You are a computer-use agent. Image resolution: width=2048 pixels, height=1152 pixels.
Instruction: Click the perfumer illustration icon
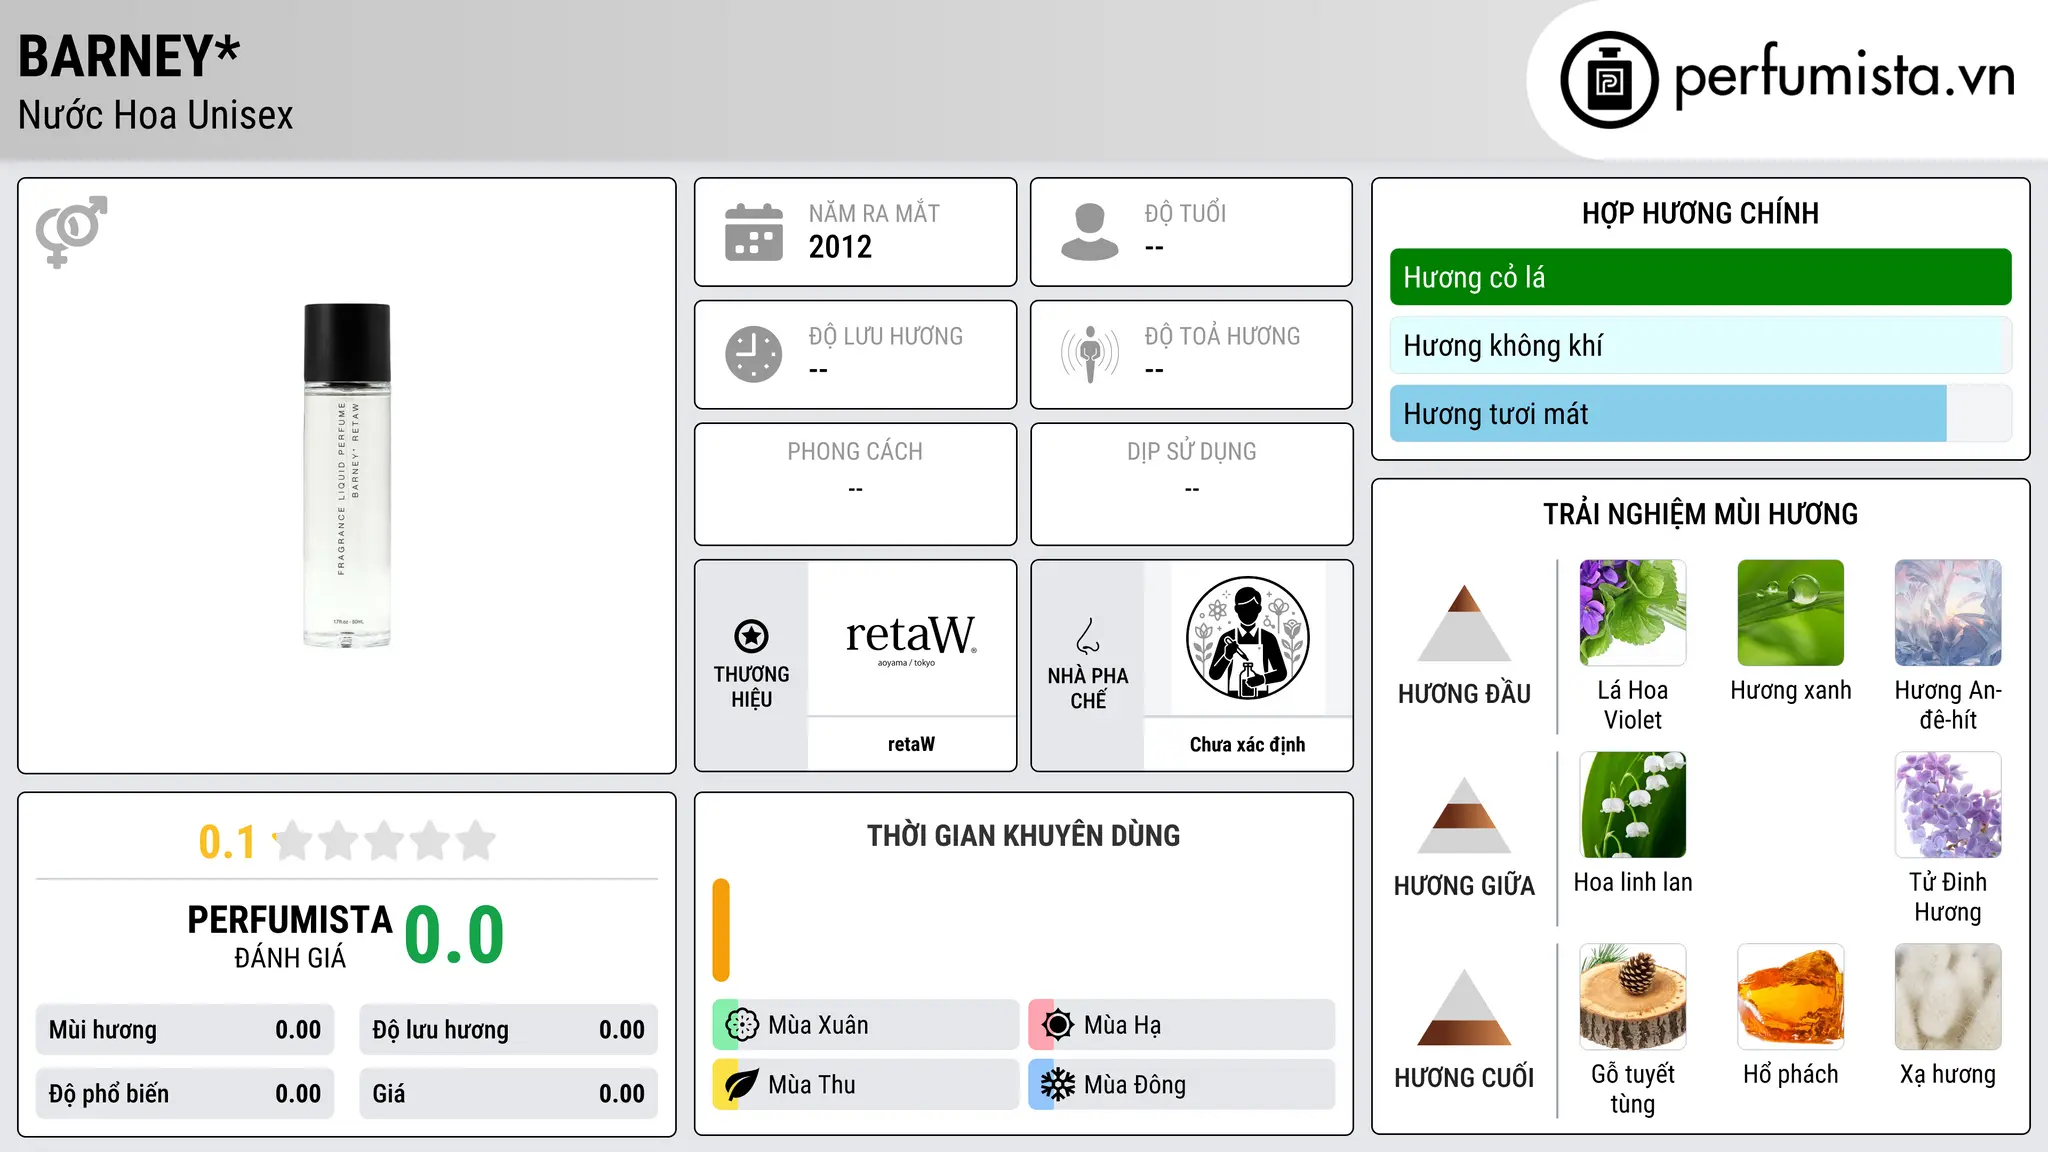pos(1248,638)
